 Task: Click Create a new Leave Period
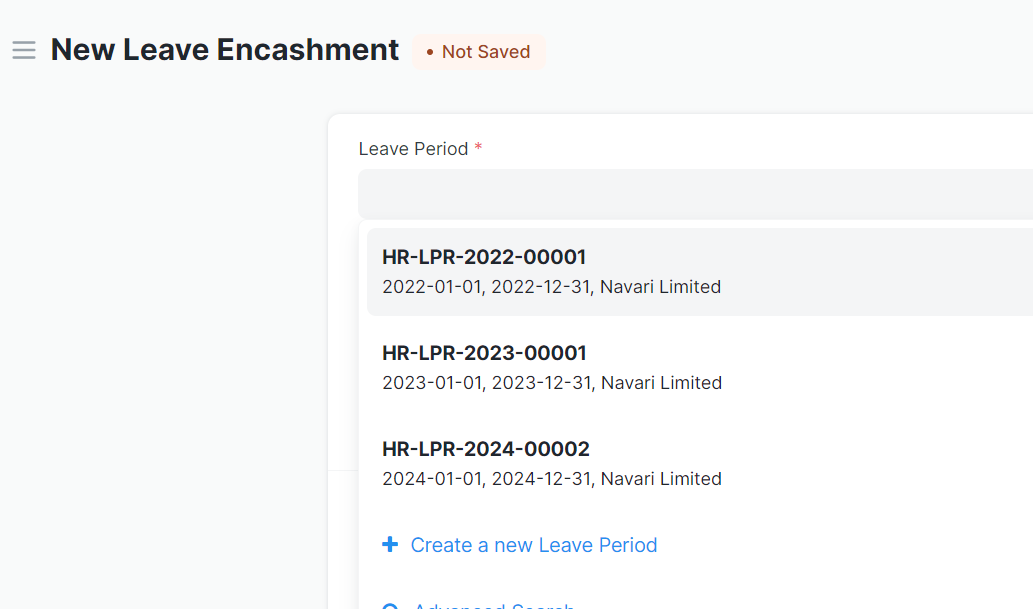point(533,544)
